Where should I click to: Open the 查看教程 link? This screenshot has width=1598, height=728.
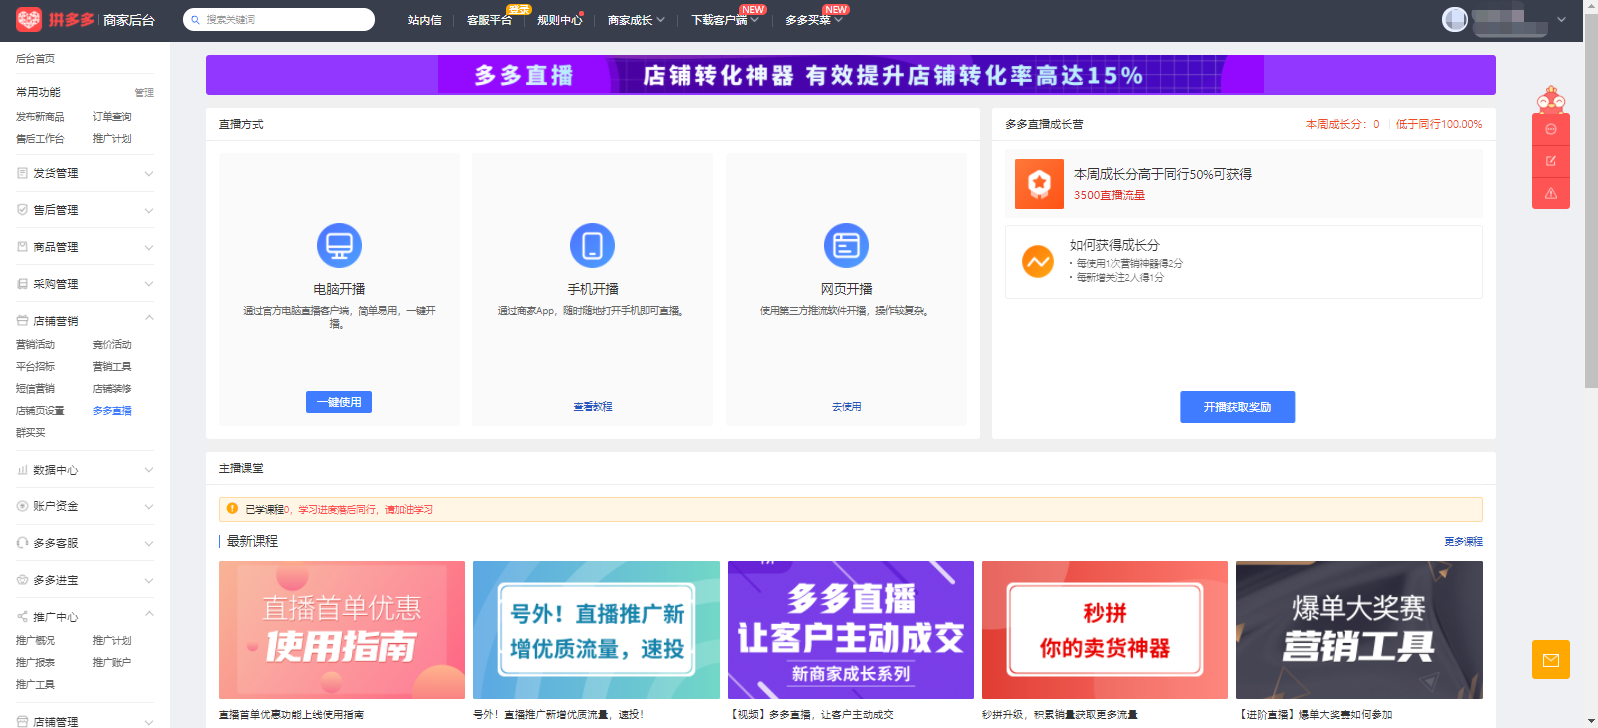(x=592, y=407)
